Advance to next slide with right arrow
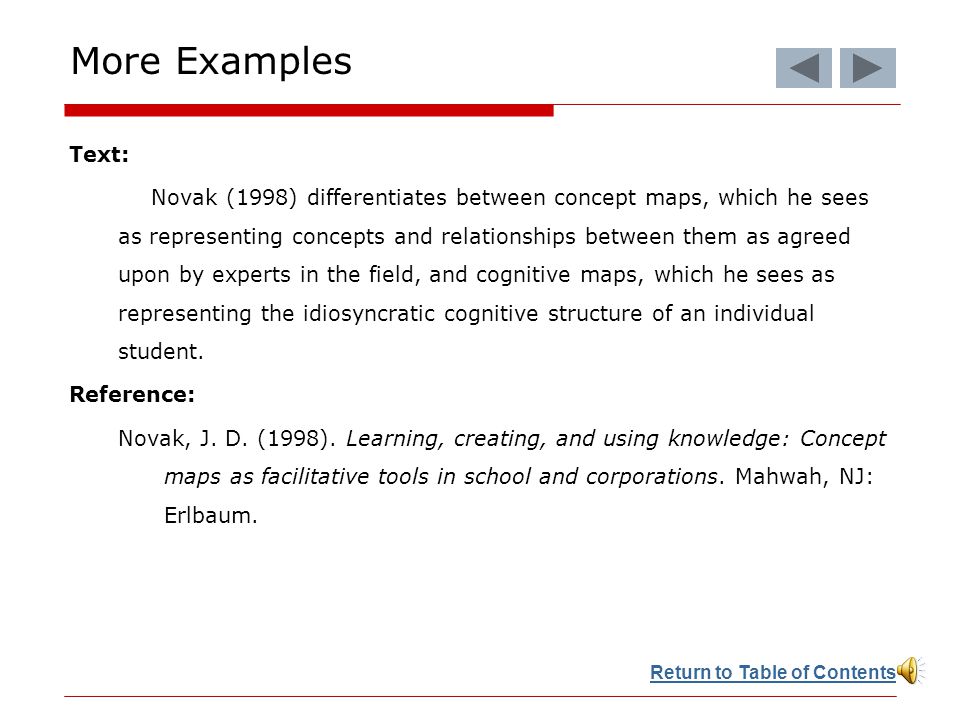This screenshot has width=960, height=720. click(x=868, y=68)
